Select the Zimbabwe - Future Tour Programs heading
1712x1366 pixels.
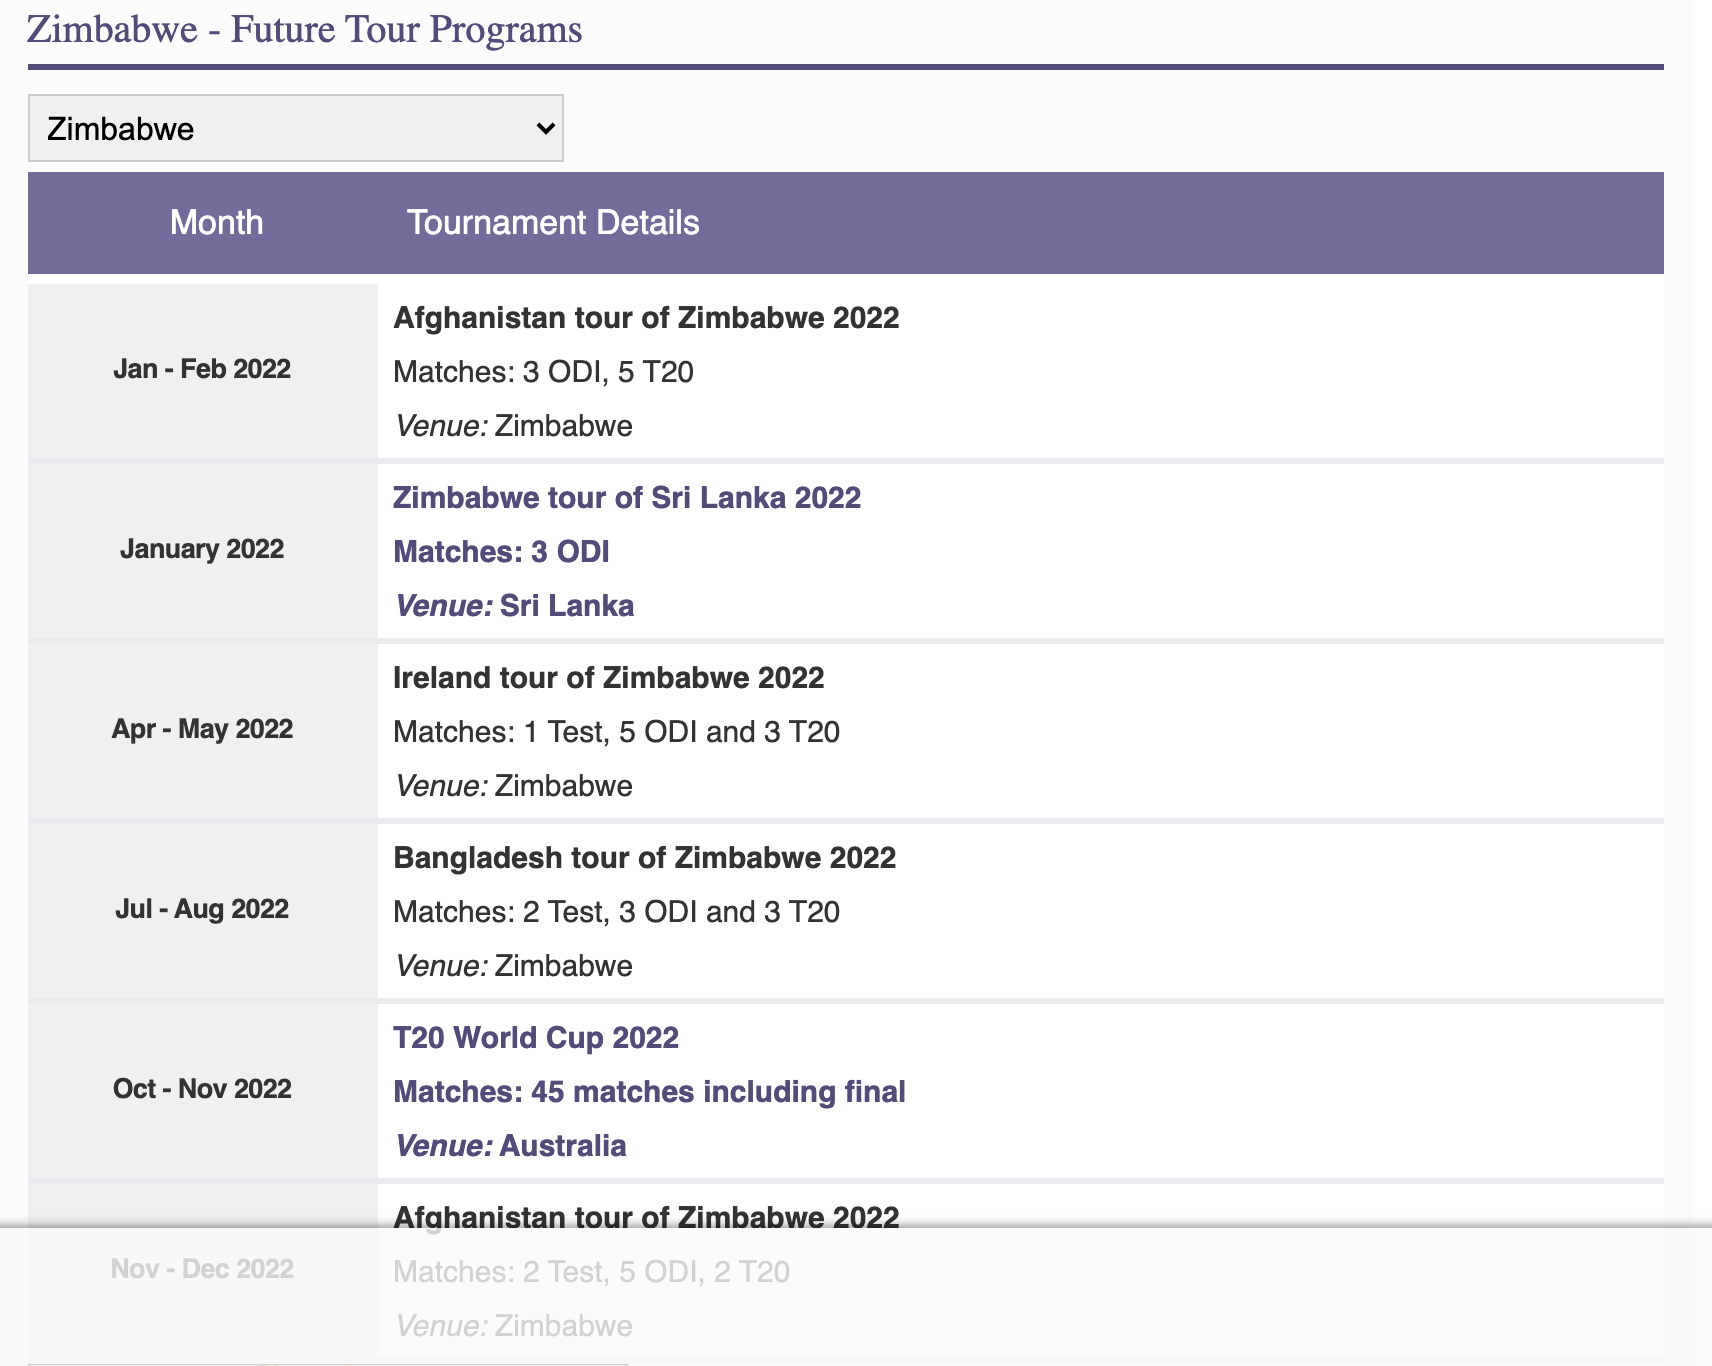click(304, 29)
